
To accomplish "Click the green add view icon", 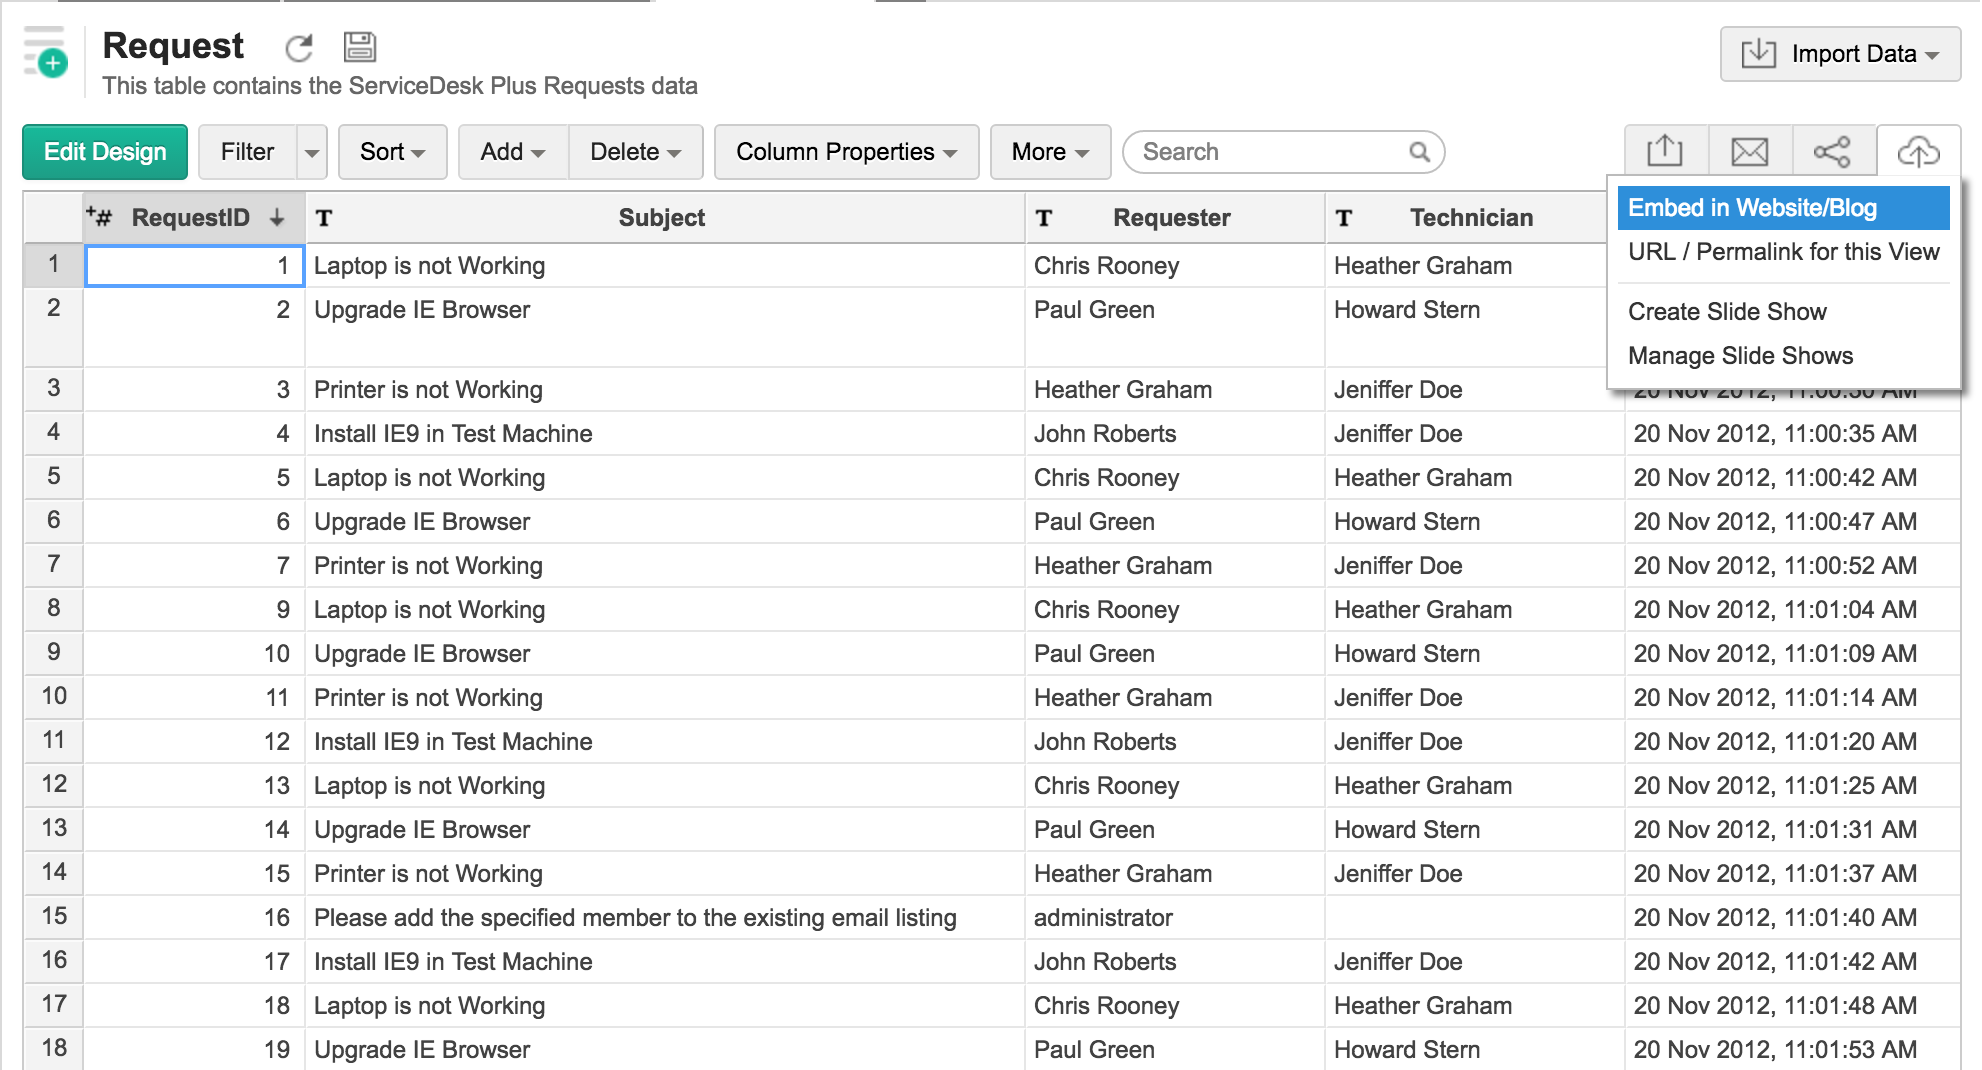I will [x=46, y=60].
